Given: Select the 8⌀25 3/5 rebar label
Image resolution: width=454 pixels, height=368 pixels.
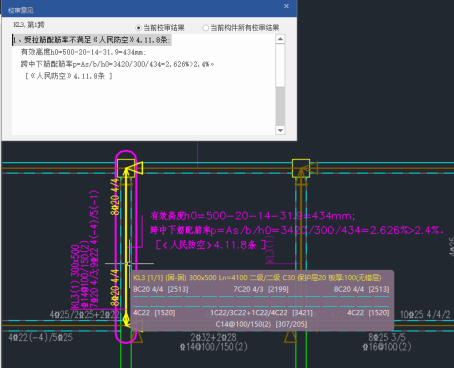Looking at the screenshot, I should pyautogui.click(x=387, y=337).
